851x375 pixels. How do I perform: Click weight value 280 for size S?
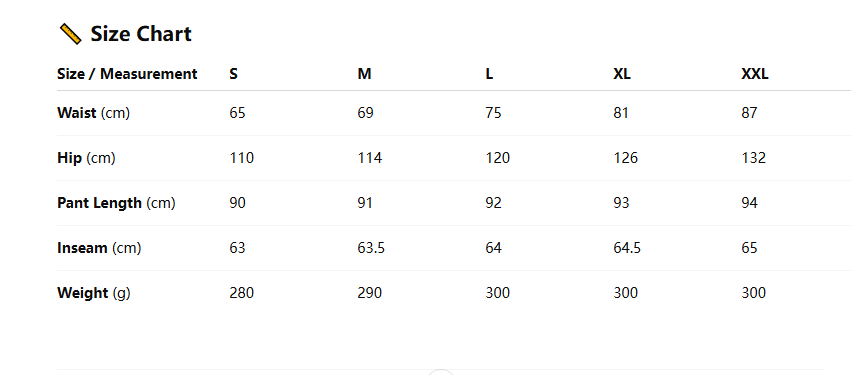click(242, 293)
